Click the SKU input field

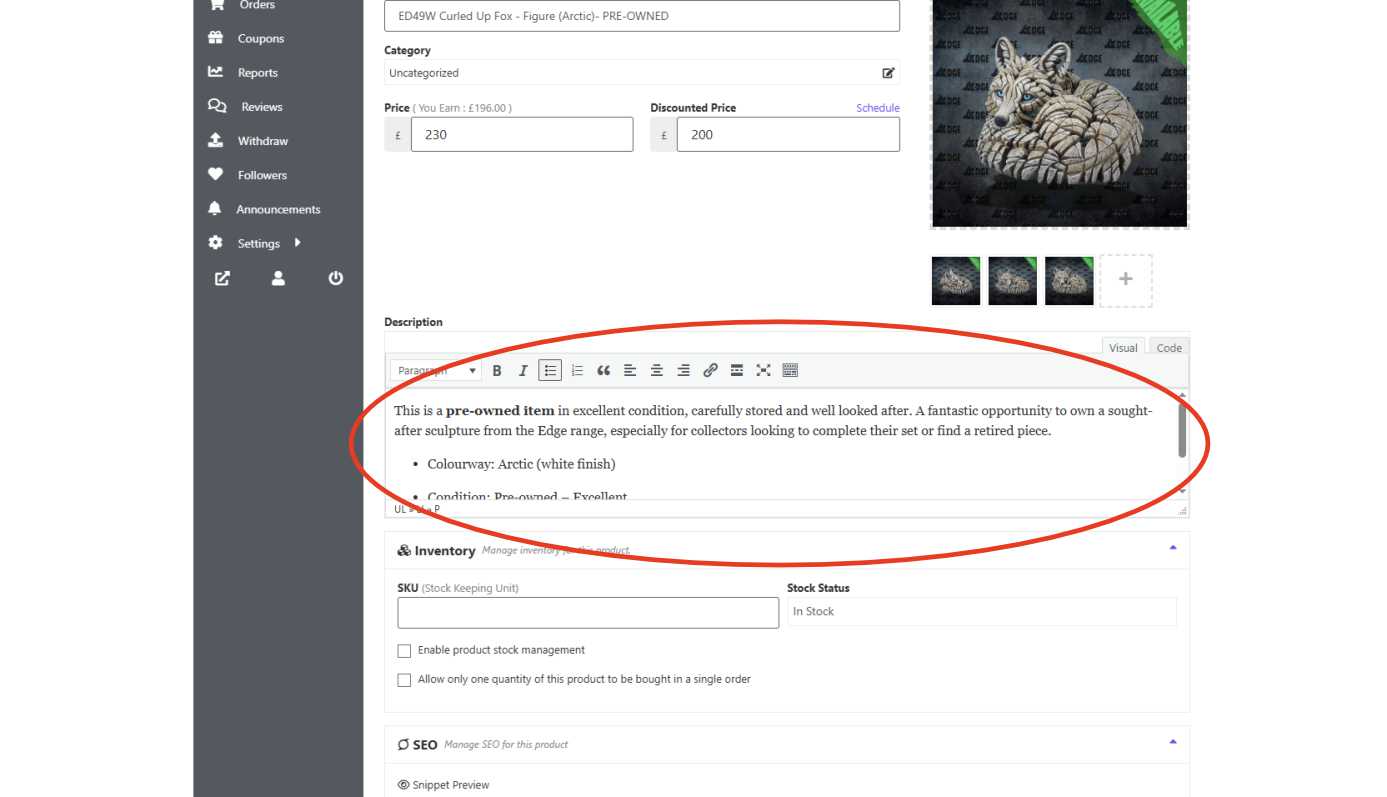point(587,613)
